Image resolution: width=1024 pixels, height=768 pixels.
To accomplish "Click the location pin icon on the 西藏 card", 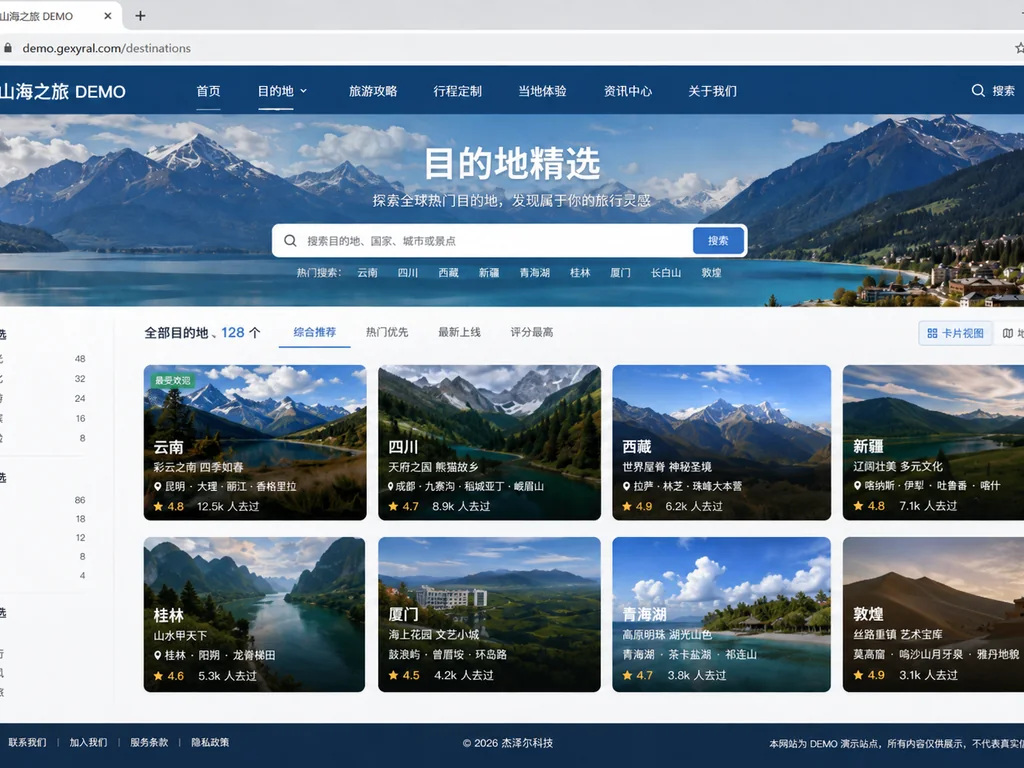I will (x=627, y=486).
